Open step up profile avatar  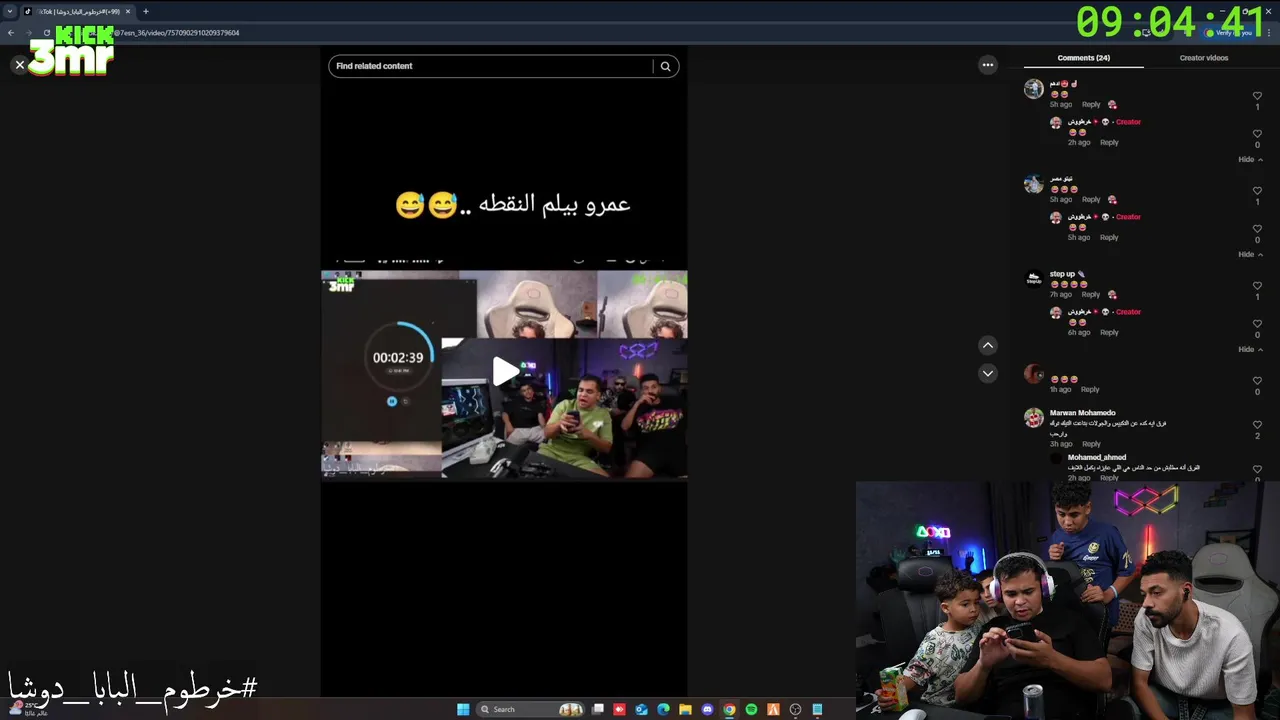click(1034, 279)
